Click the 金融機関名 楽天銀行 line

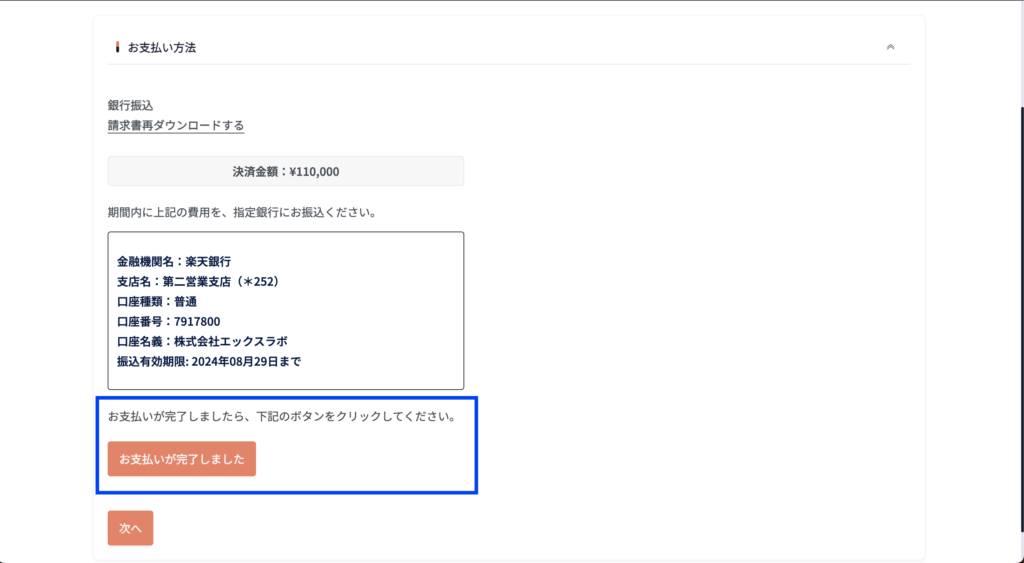pyautogui.click(x=174, y=261)
